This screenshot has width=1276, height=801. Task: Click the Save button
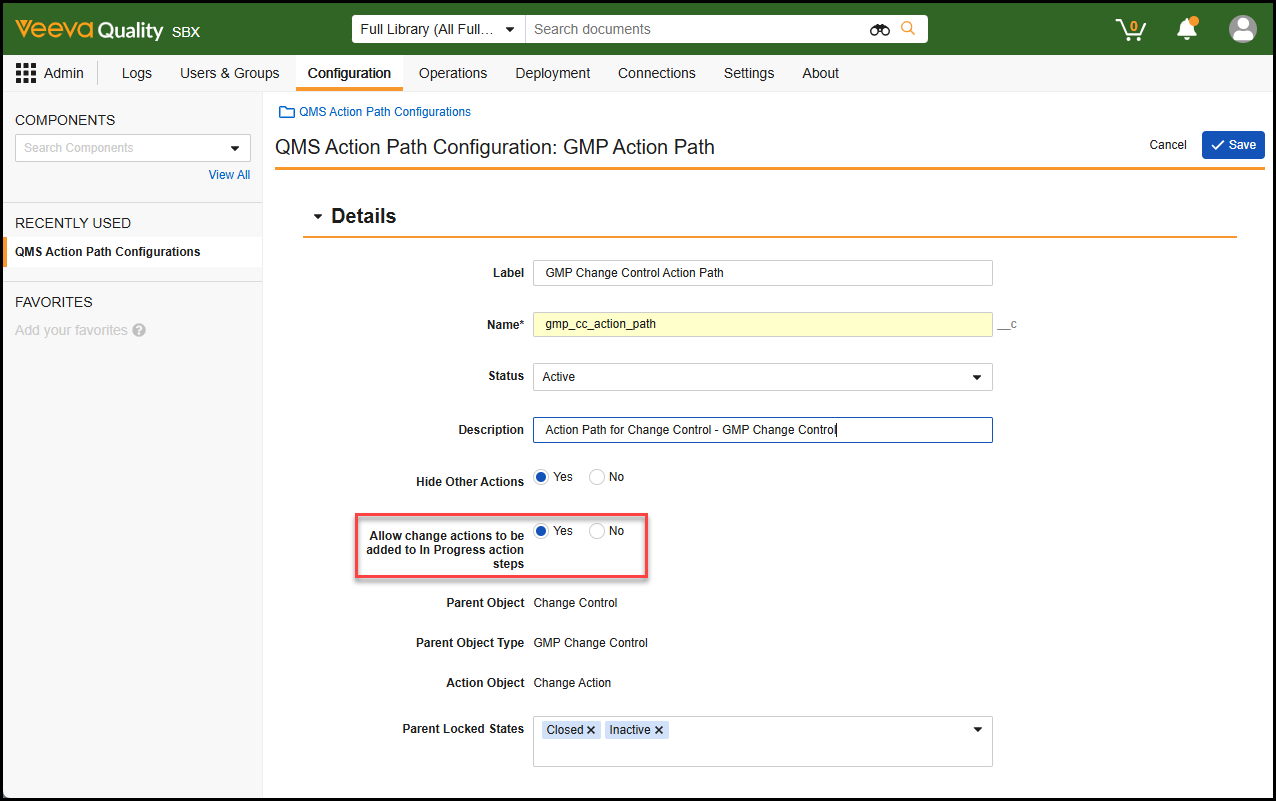tap(1232, 145)
